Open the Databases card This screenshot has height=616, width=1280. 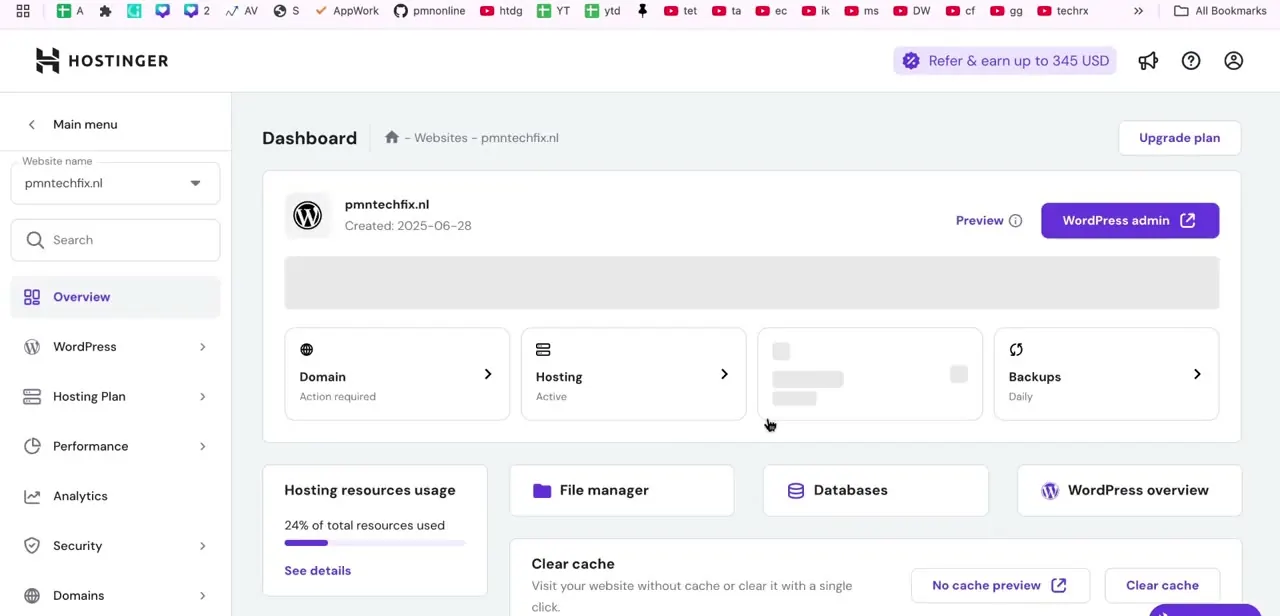876,491
